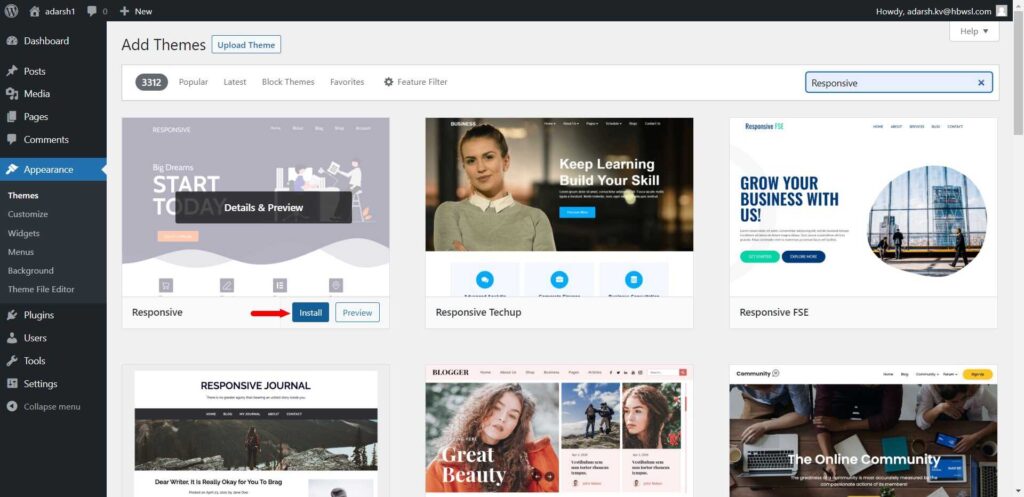Open Widgets under Appearance

(24, 233)
